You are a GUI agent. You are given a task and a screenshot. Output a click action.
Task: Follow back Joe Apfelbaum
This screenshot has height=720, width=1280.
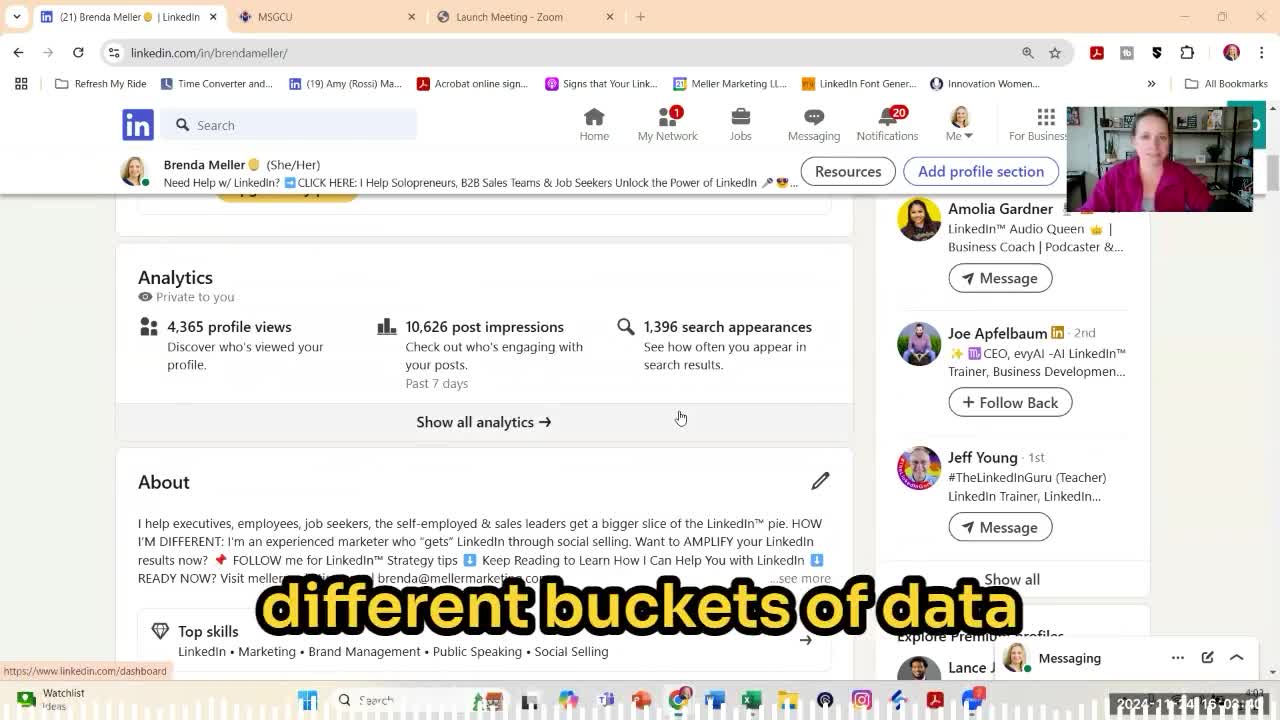[x=1009, y=402]
